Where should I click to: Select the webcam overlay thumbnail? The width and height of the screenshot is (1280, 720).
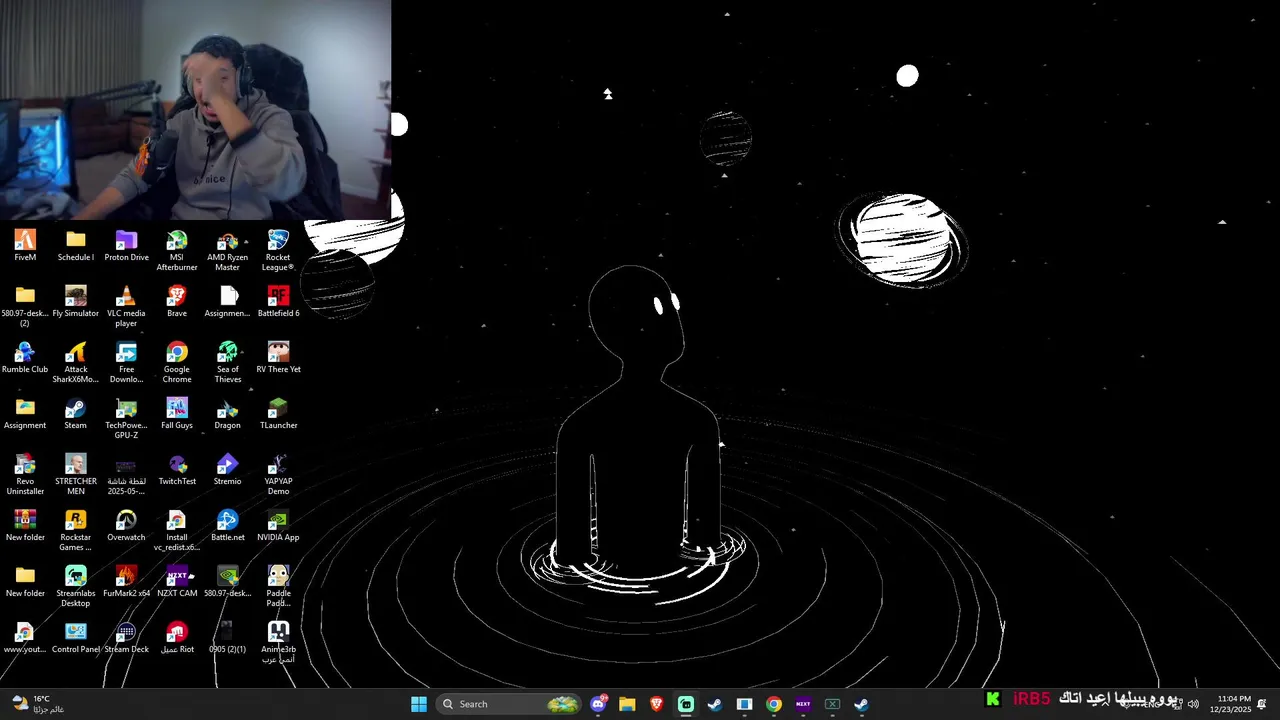coord(196,110)
